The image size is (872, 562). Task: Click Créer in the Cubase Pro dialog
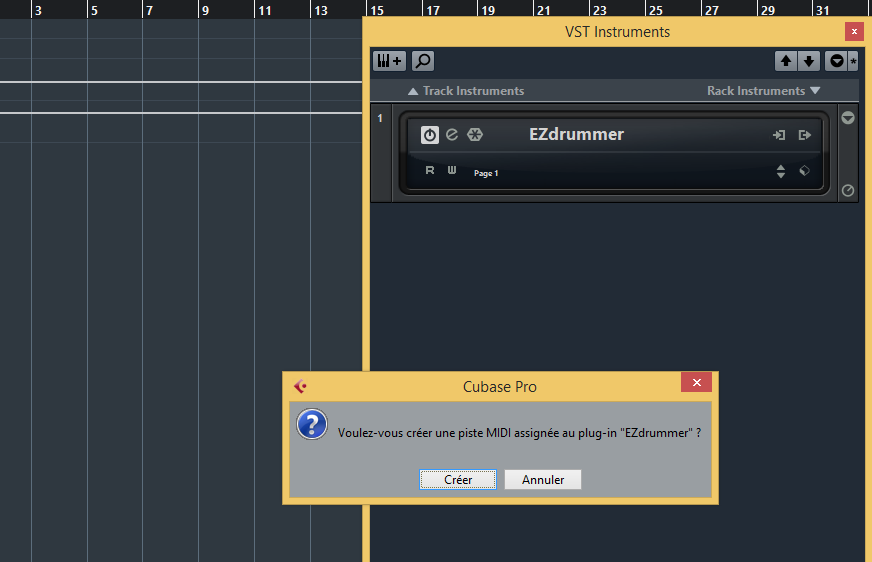click(x=458, y=480)
